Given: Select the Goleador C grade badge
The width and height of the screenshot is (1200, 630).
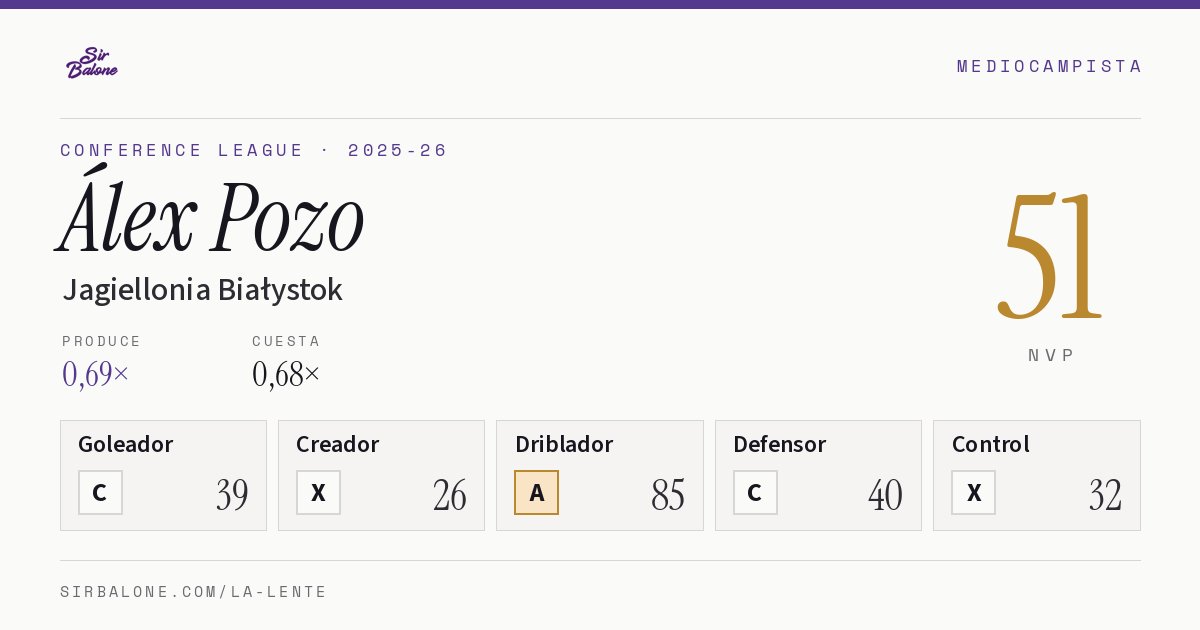Looking at the screenshot, I should point(100,492).
